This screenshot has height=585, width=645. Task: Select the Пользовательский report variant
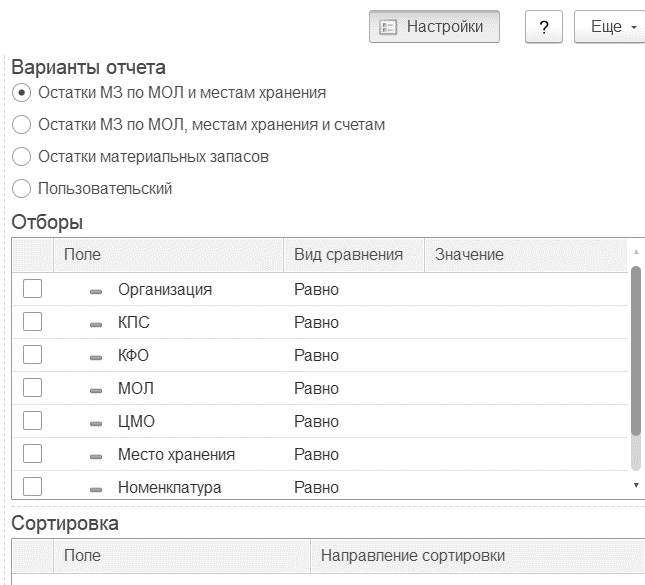pyautogui.click(x=21, y=189)
